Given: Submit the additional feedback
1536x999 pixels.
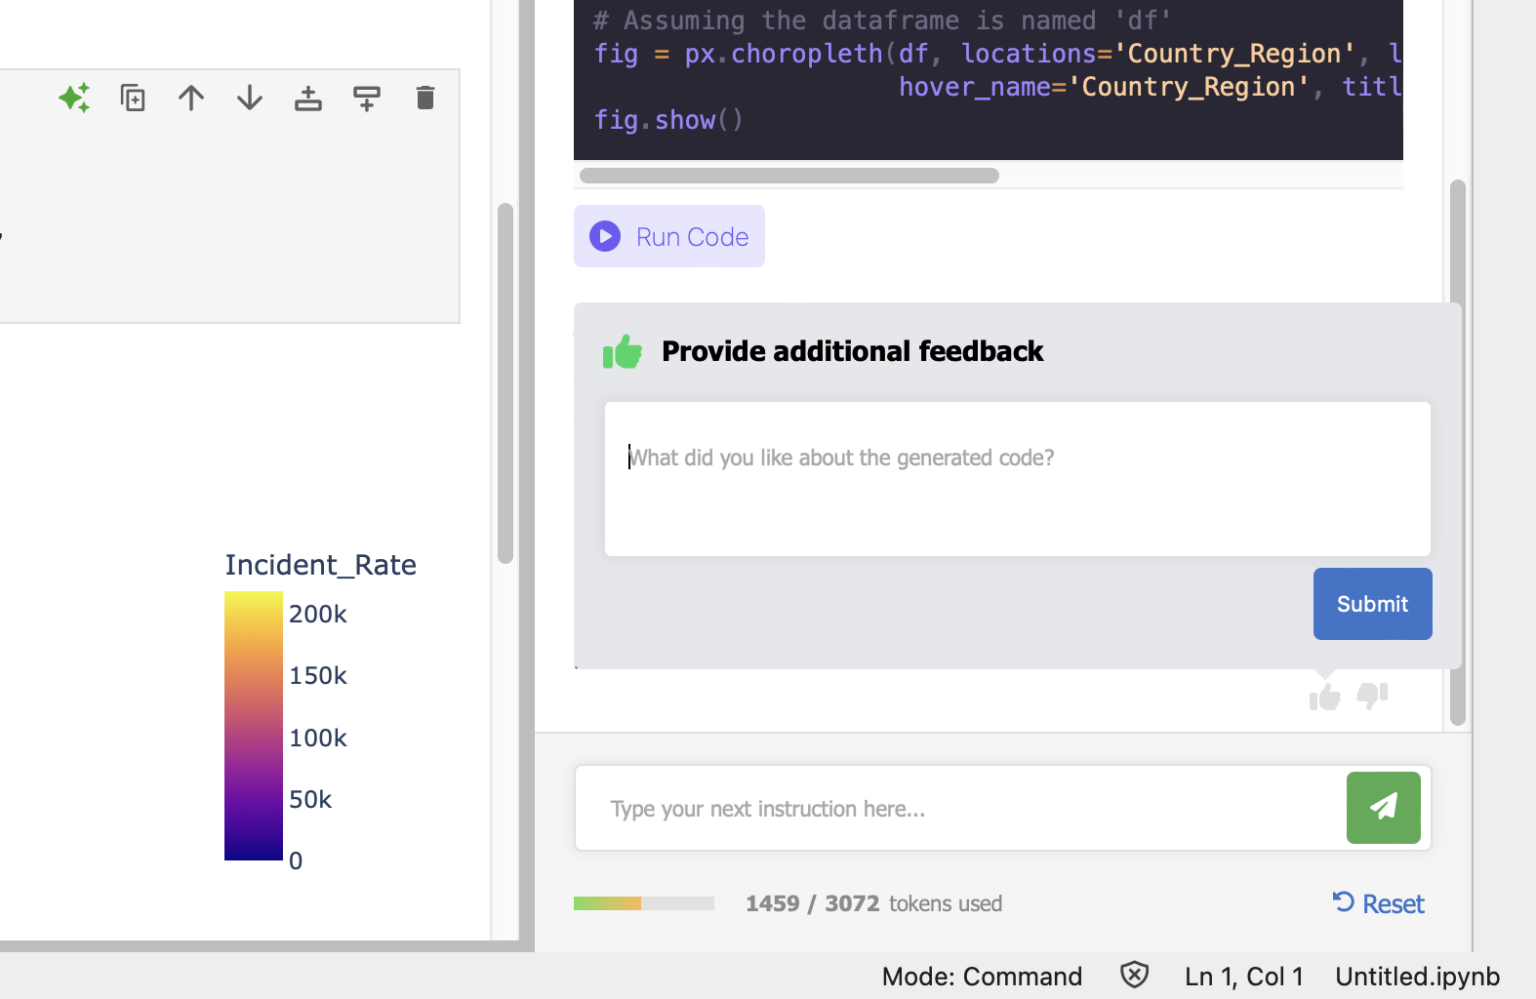Looking at the screenshot, I should [x=1371, y=603].
